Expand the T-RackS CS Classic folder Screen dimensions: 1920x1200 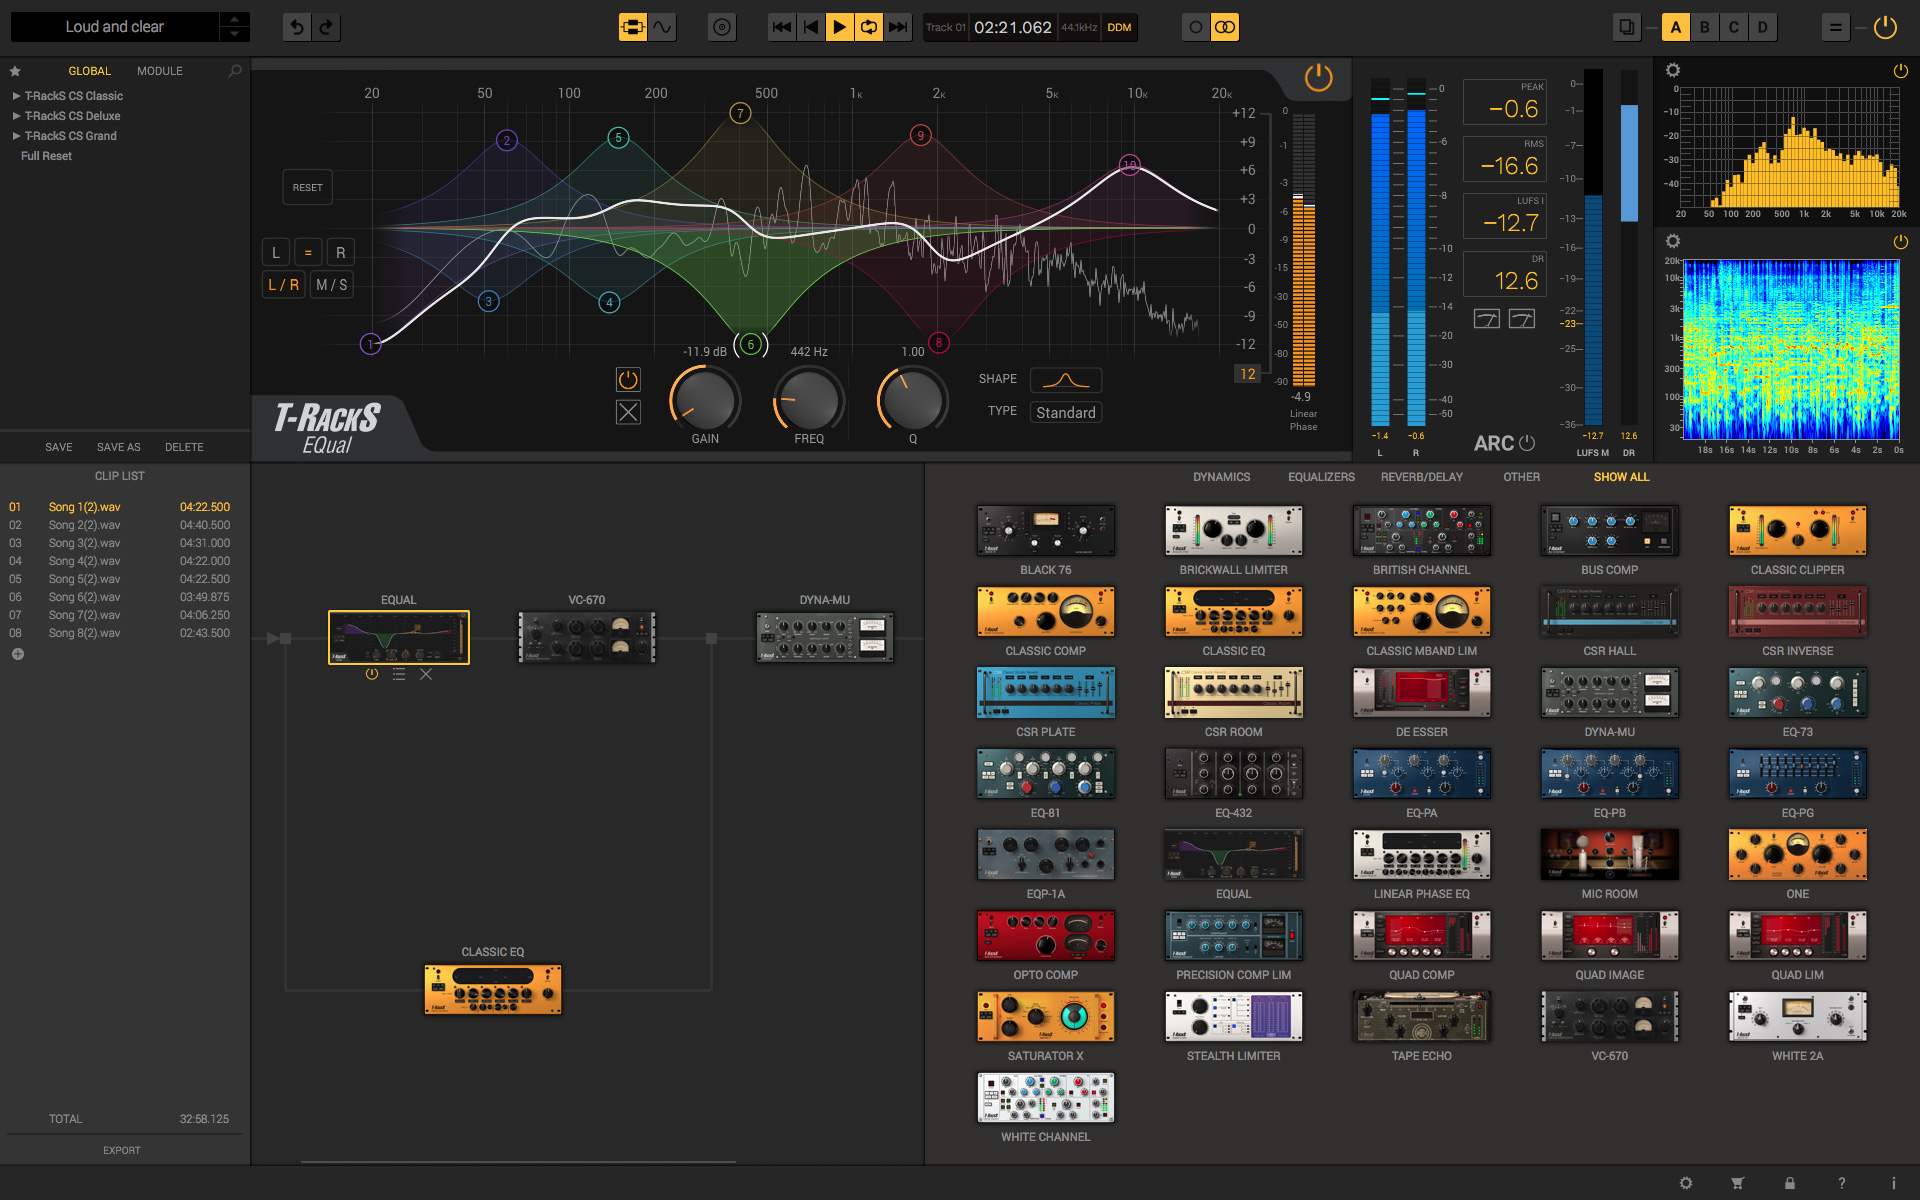pyautogui.click(x=72, y=96)
